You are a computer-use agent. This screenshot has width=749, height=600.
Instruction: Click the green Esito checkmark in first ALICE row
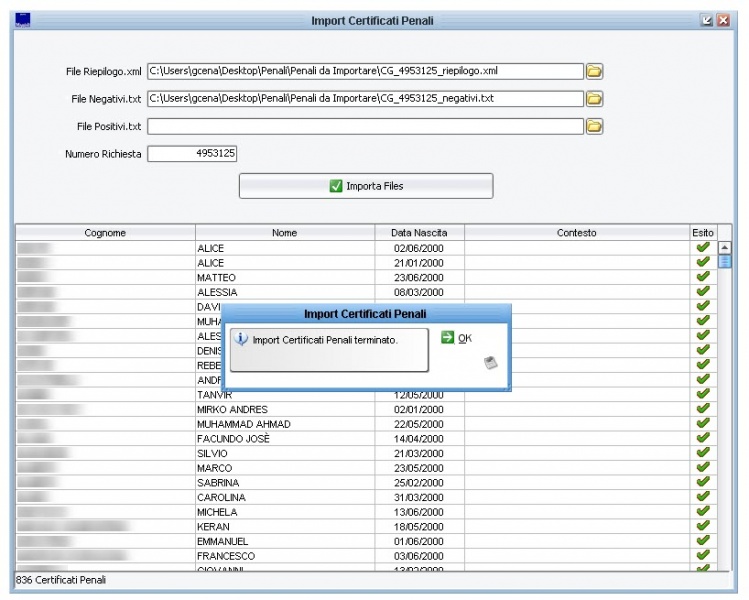(702, 248)
